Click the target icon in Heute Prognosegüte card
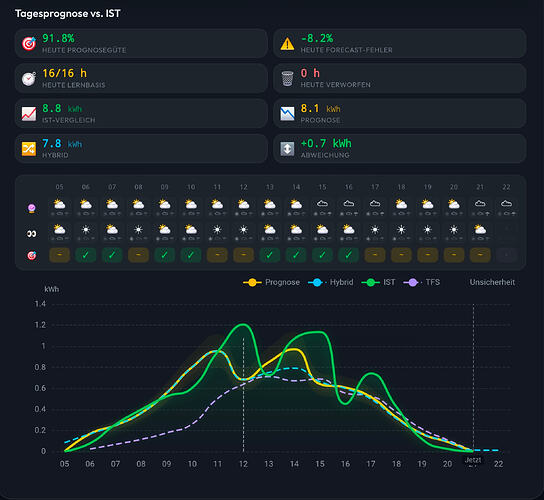Viewport: 544px width, 500px height. tap(29, 44)
